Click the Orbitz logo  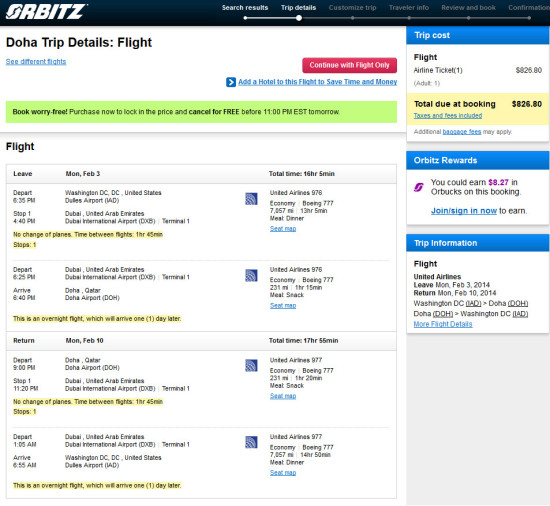pos(46,12)
